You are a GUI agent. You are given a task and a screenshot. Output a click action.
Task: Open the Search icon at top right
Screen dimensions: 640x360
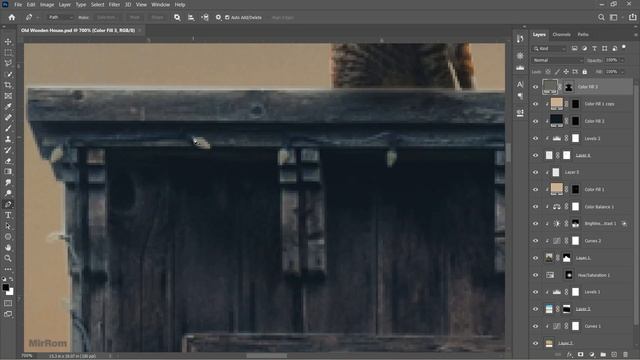coord(601,18)
